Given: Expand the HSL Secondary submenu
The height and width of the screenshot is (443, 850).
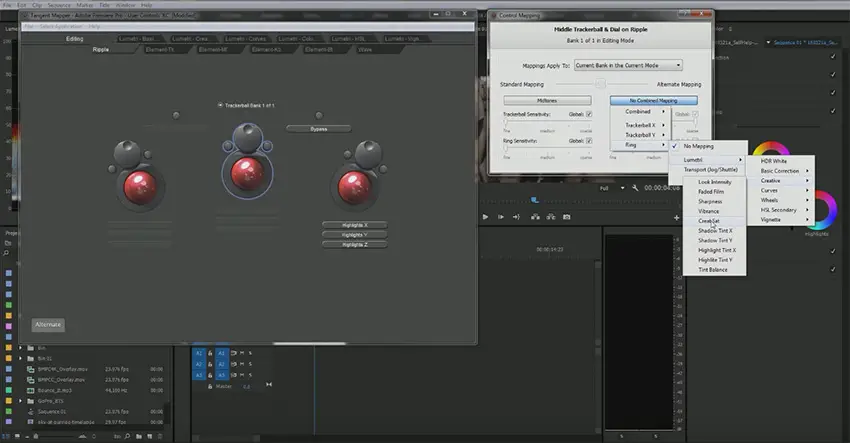Looking at the screenshot, I should pos(781,210).
